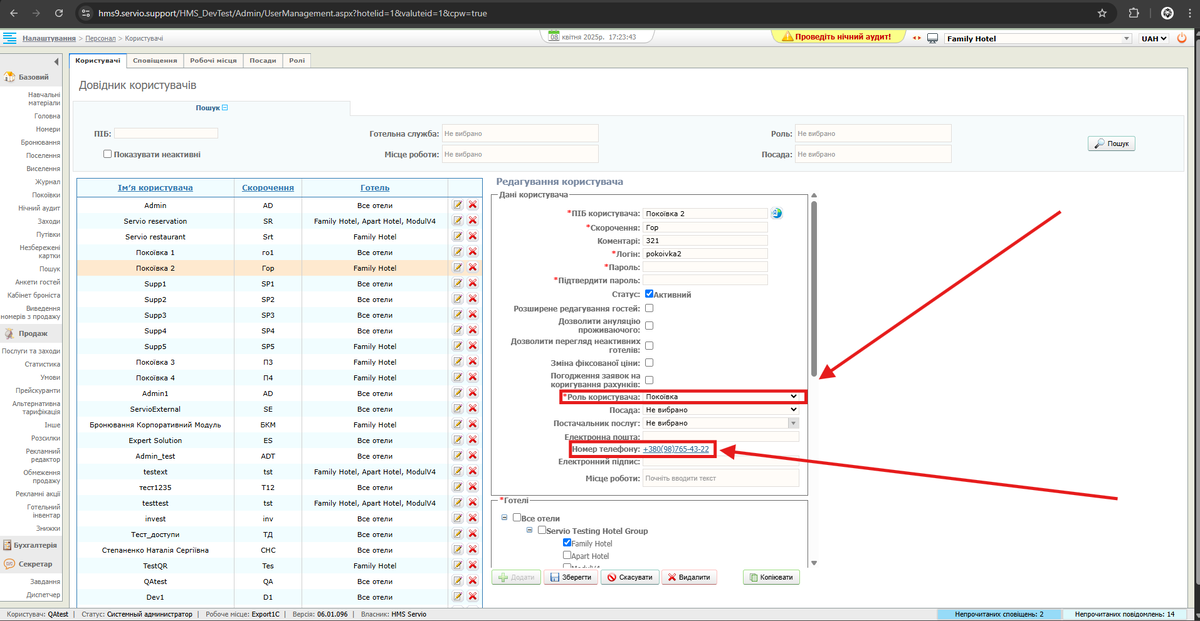Open the UAH currency dropdown

(1153, 38)
